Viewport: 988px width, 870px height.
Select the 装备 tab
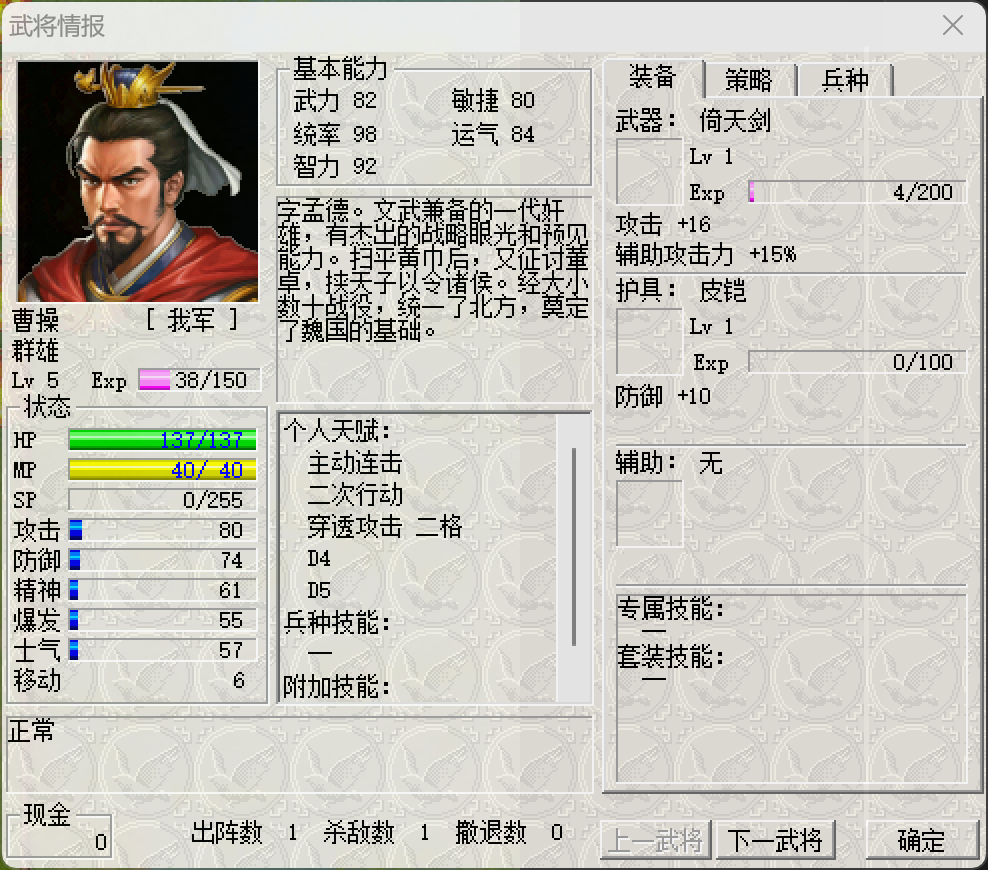[653, 77]
